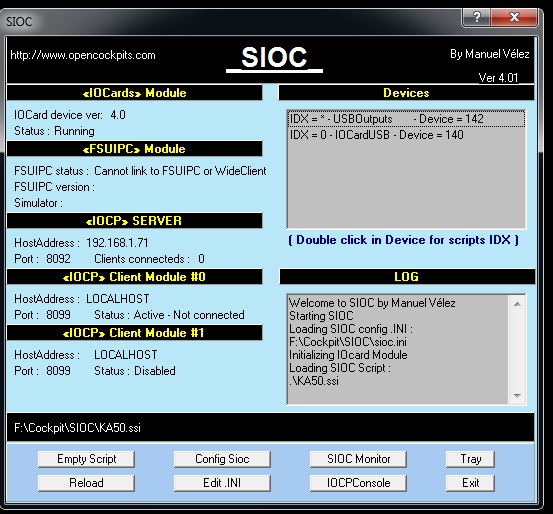Click the LOG panel header
Viewport: 553px width, 514px height.
pos(407,277)
